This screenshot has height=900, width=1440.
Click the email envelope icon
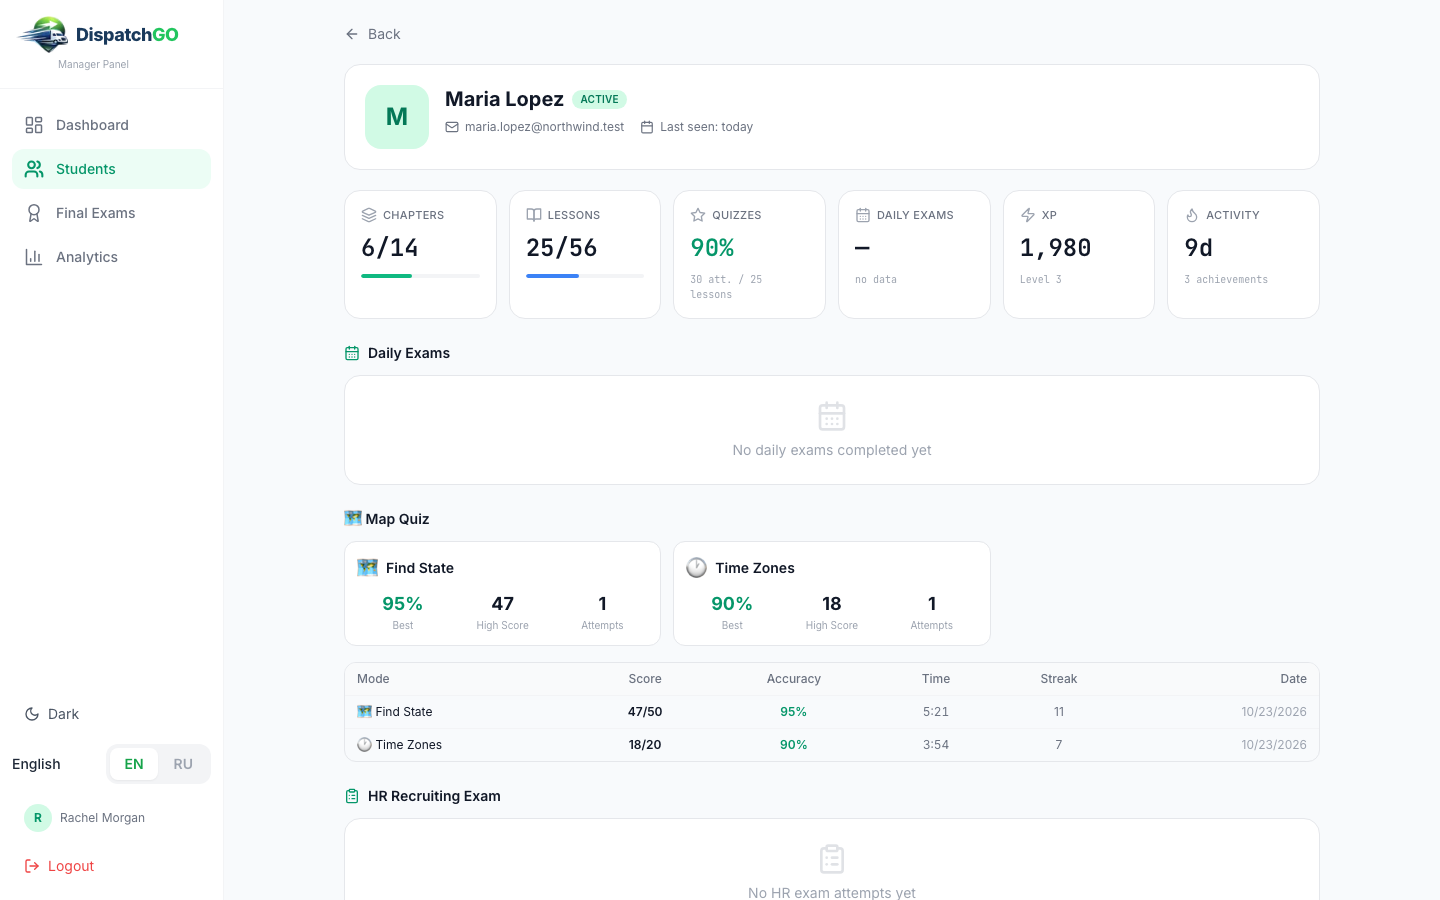pyautogui.click(x=452, y=127)
